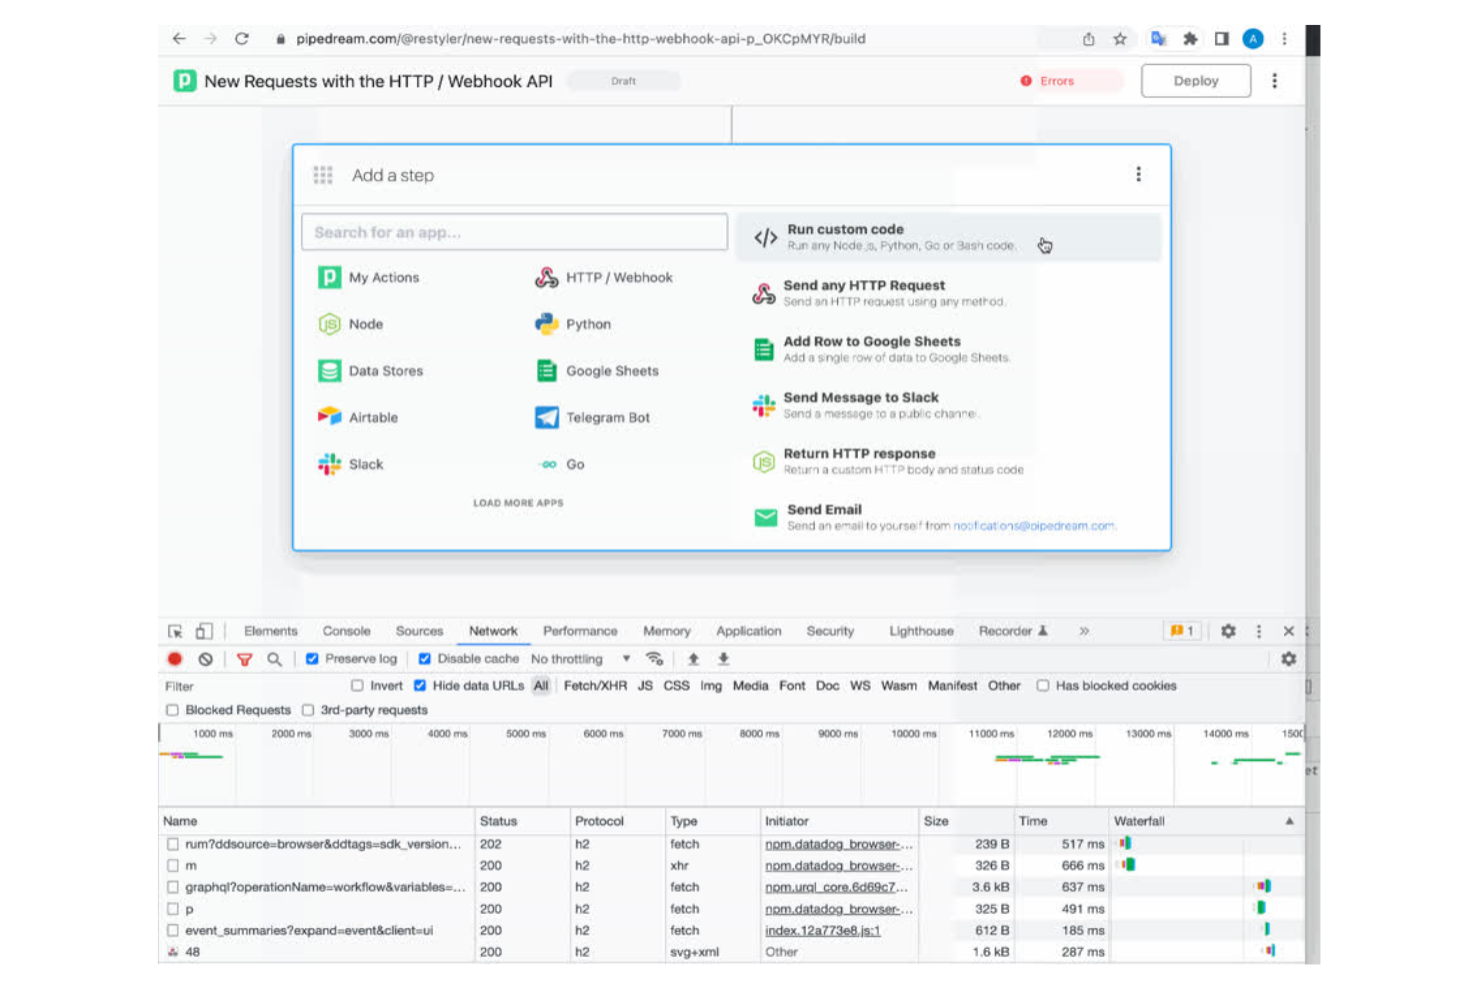Tick the checkbox for the event_summaries row
Screen dimensions: 1480x987
pyautogui.click(x=173, y=930)
